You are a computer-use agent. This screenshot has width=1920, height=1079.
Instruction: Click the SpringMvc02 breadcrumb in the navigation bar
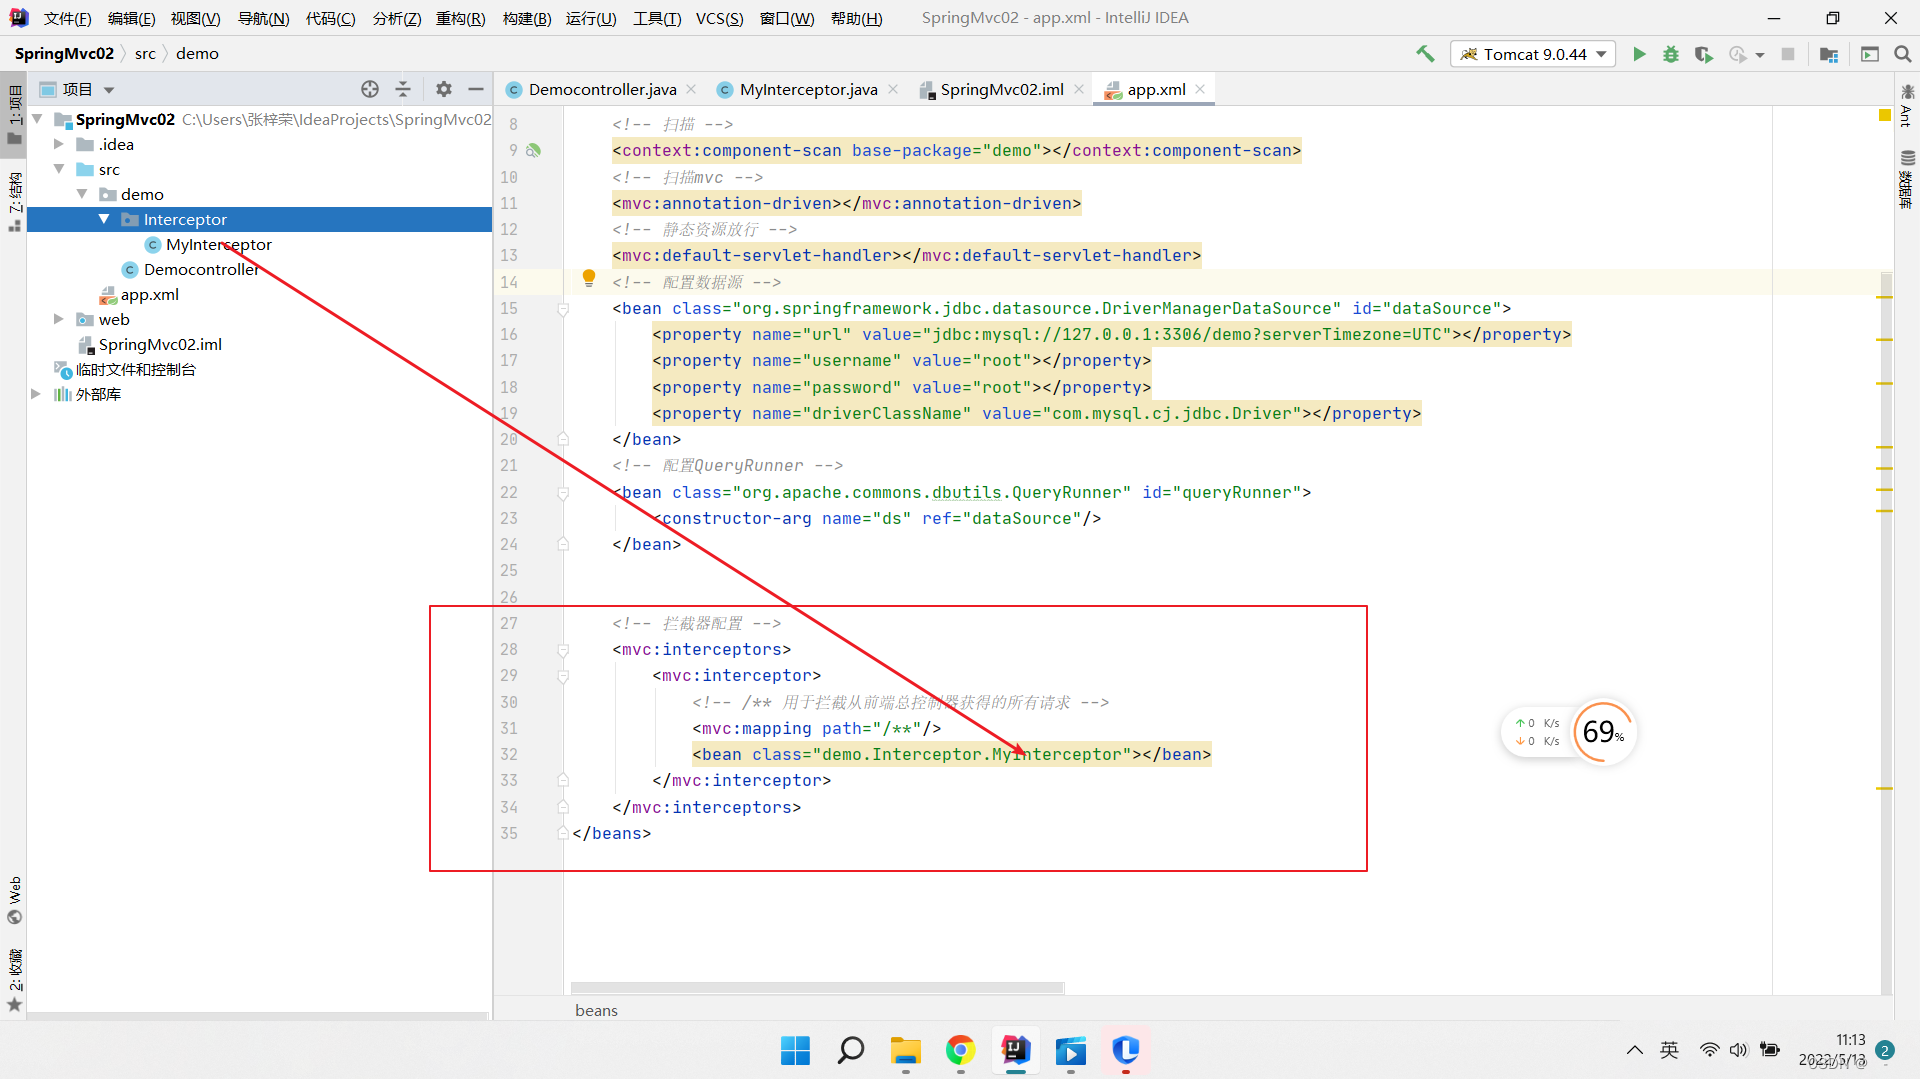click(x=64, y=54)
